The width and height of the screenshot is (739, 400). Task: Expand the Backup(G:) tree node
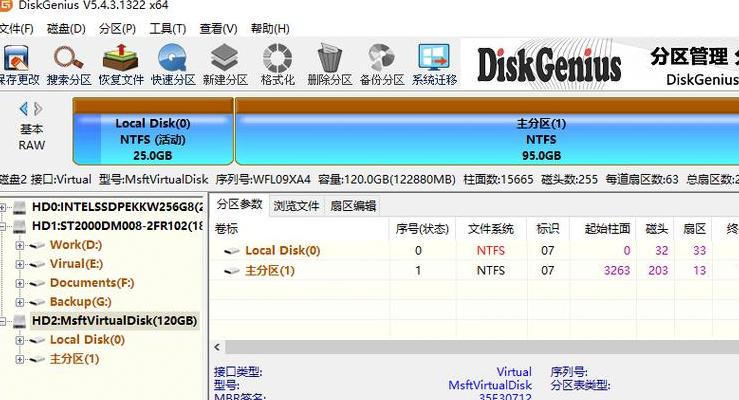click(x=19, y=302)
